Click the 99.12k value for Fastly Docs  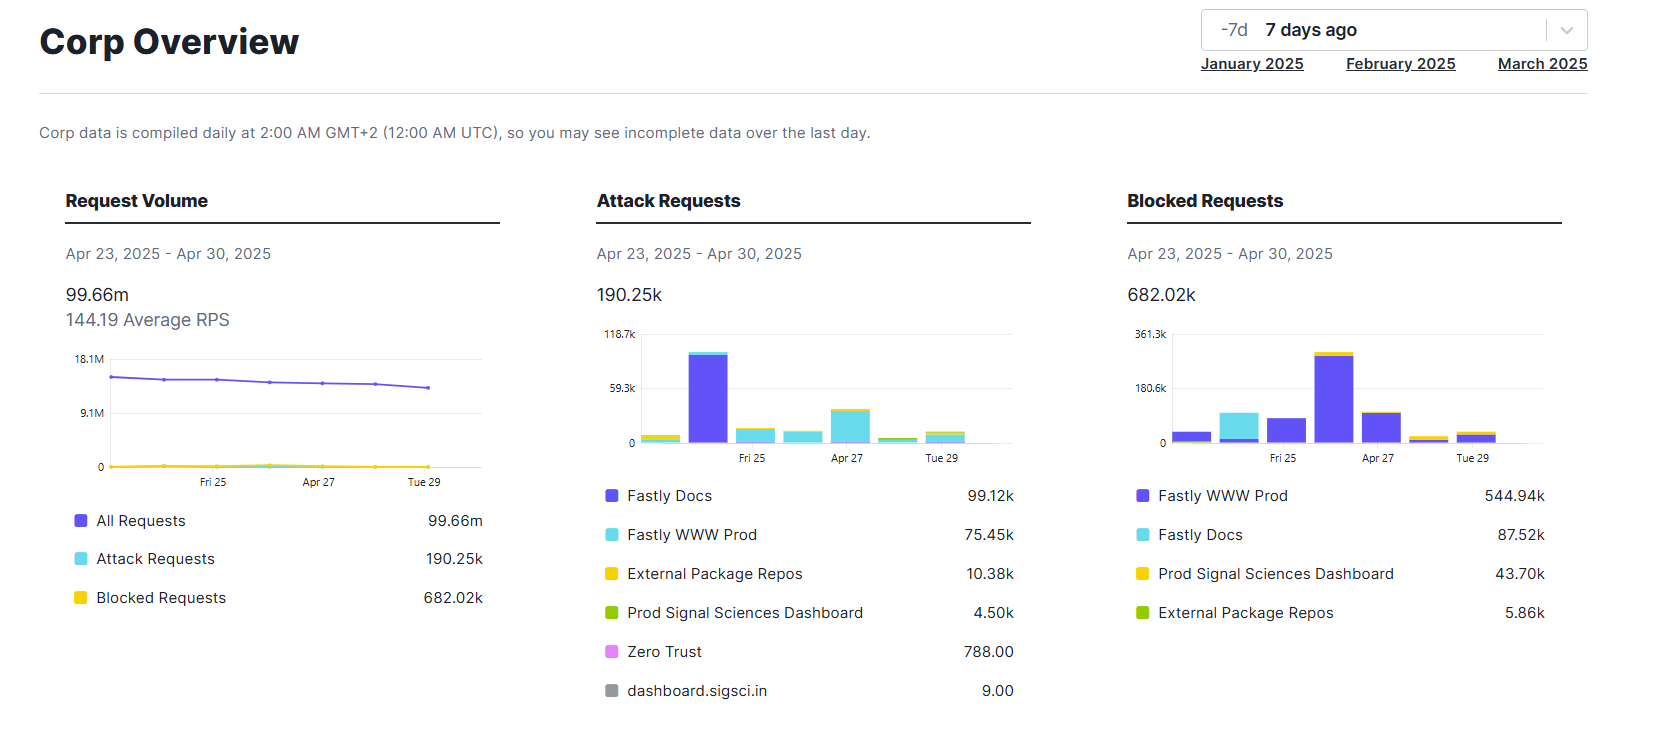[991, 496]
